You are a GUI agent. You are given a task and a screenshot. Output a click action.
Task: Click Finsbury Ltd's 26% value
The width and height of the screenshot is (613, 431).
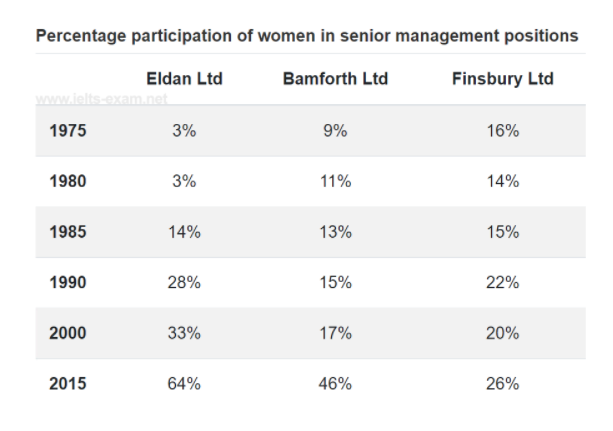point(502,384)
